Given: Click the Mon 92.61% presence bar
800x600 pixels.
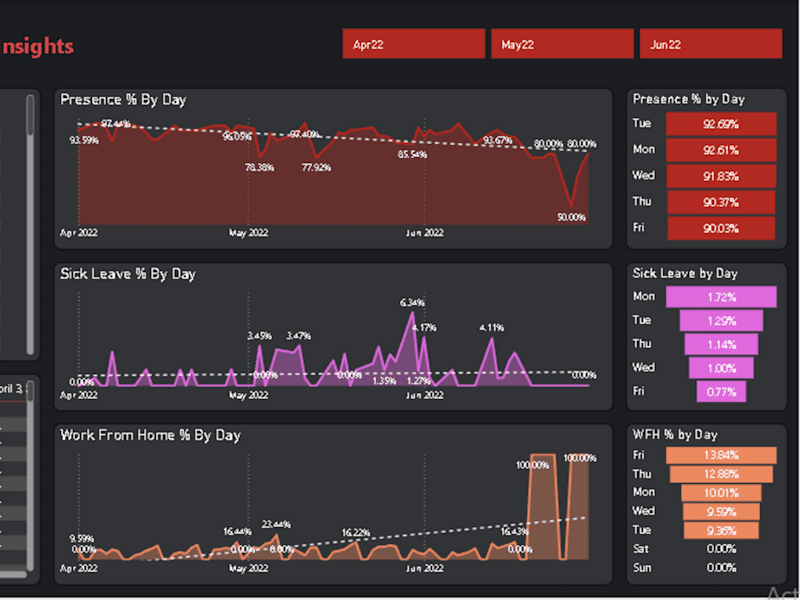Looking at the screenshot, I should pyautogui.click(x=721, y=150).
